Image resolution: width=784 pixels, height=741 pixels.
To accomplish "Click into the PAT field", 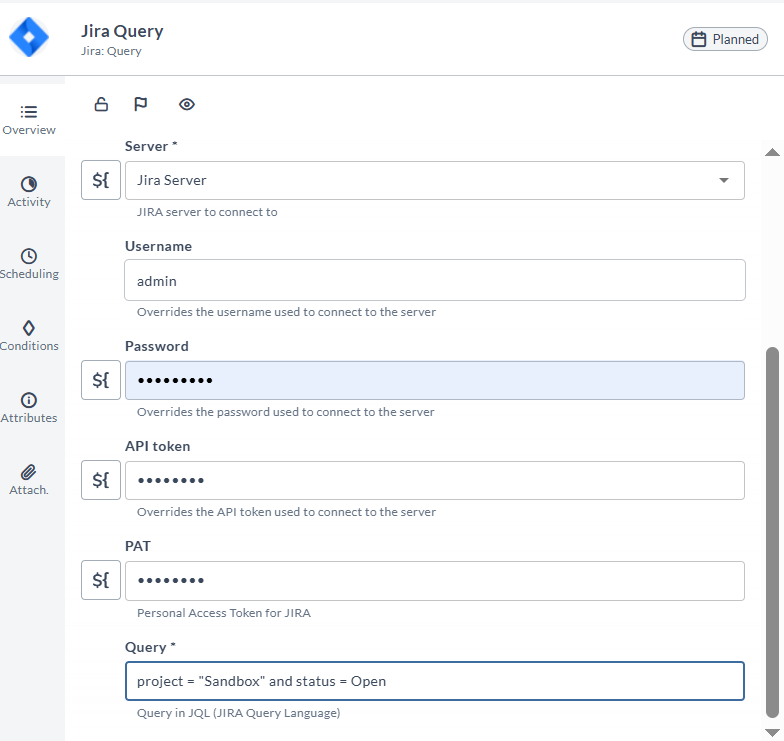I will (434, 580).
